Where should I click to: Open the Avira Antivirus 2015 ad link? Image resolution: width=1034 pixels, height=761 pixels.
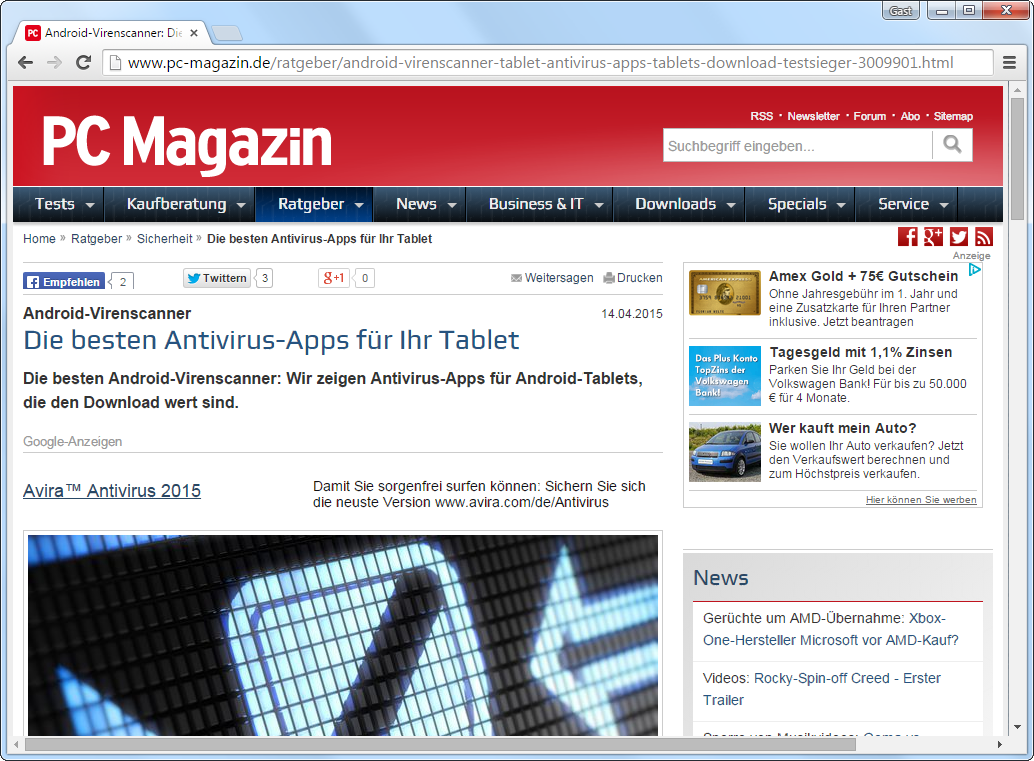[112, 491]
